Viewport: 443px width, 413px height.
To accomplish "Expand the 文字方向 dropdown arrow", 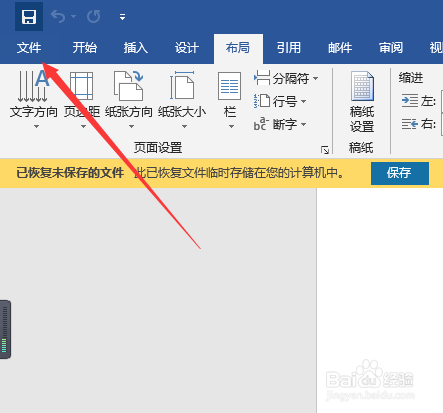I will 37,126.
